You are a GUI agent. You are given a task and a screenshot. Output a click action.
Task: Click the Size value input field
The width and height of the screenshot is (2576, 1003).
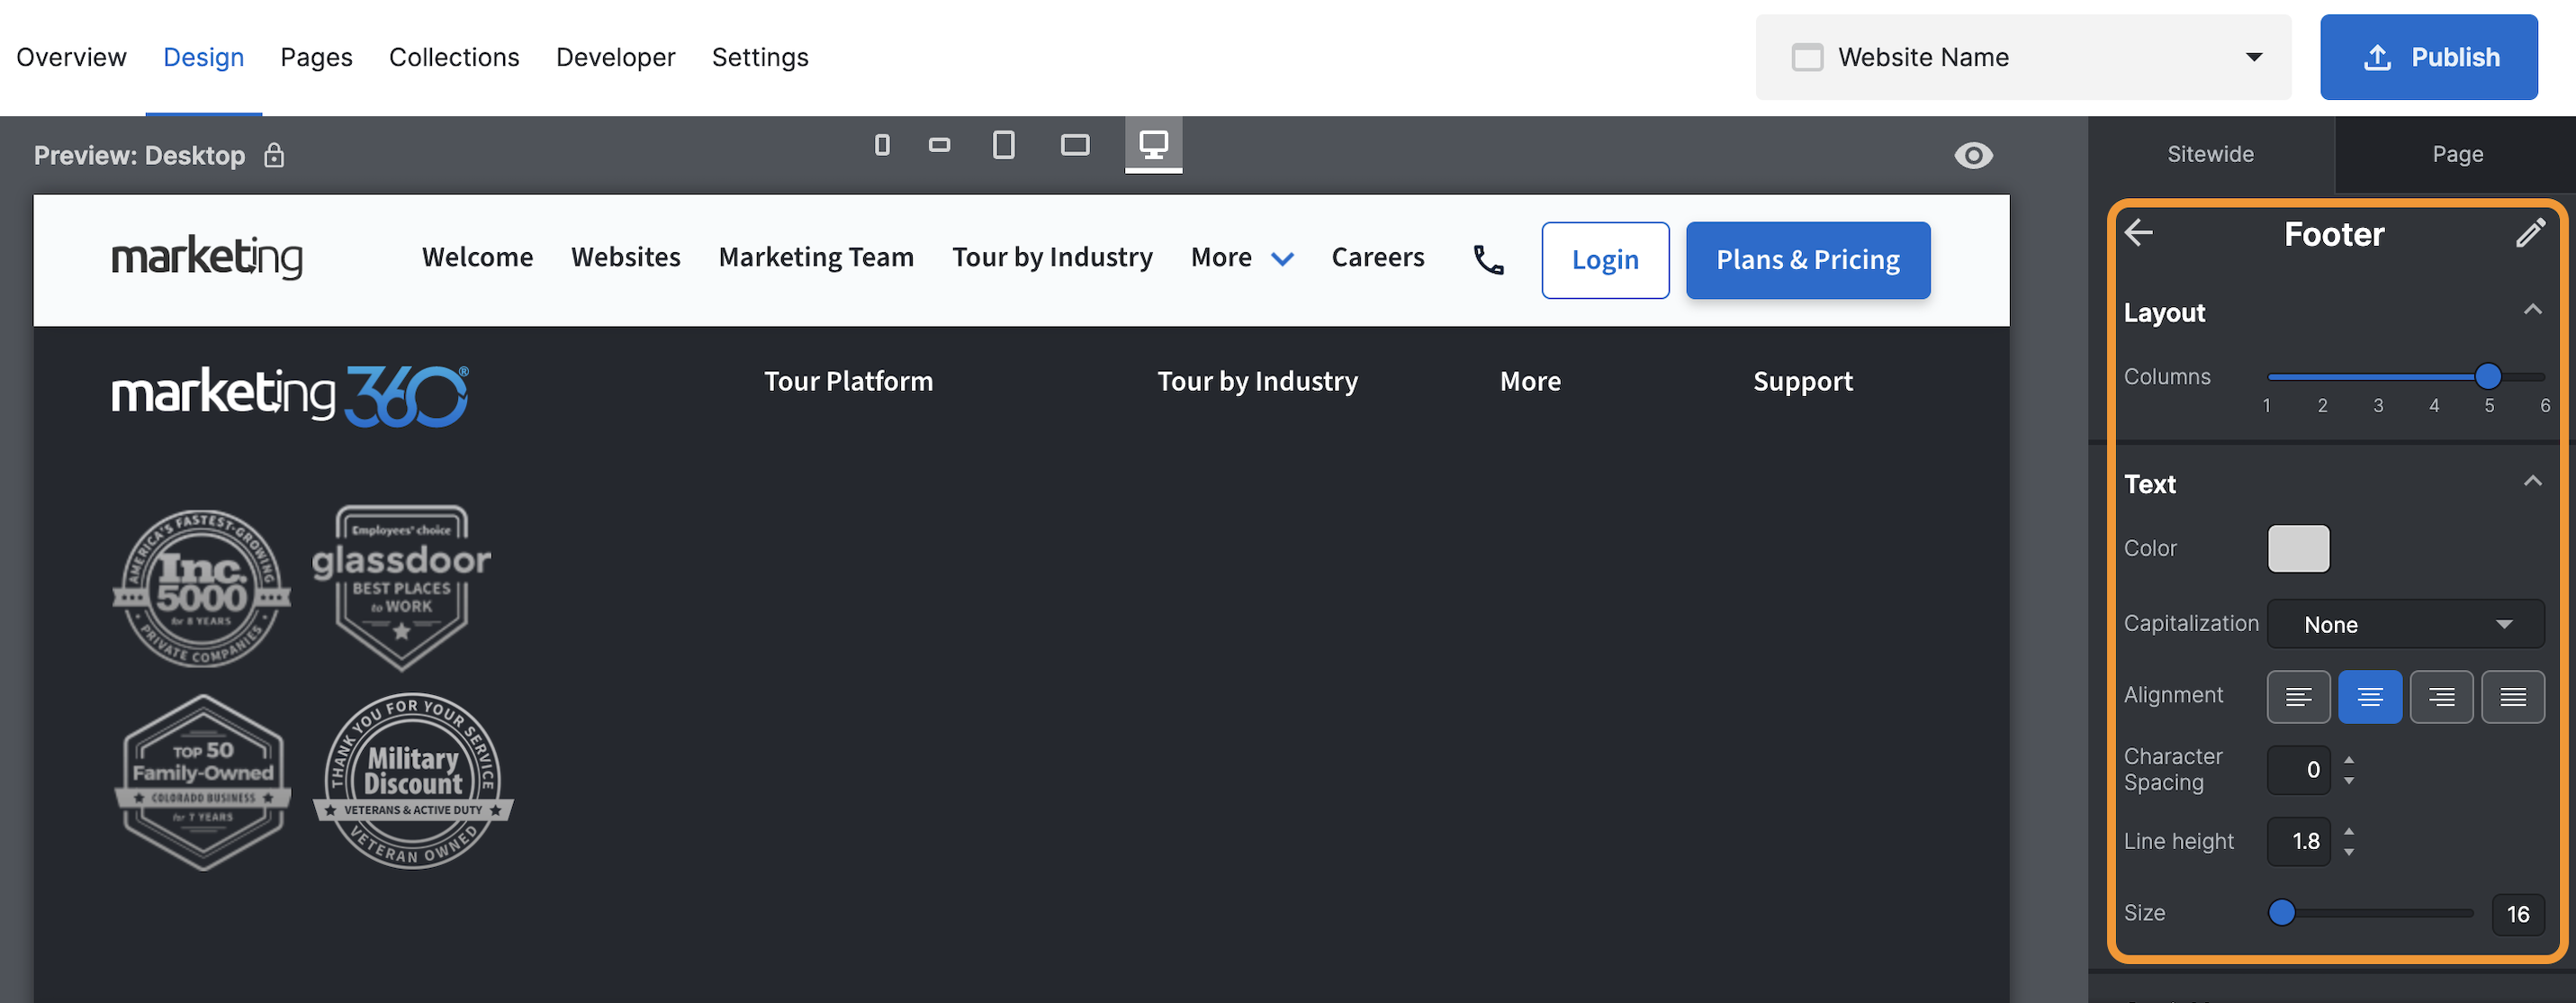click(x=2517, y=913)
